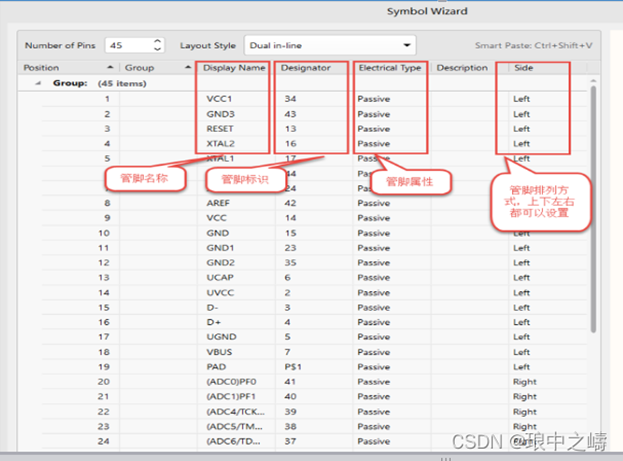The height and width of the screenshot is (461, 623).
Task: Select the VCC1 display name cell
Action: coord(220,100)
